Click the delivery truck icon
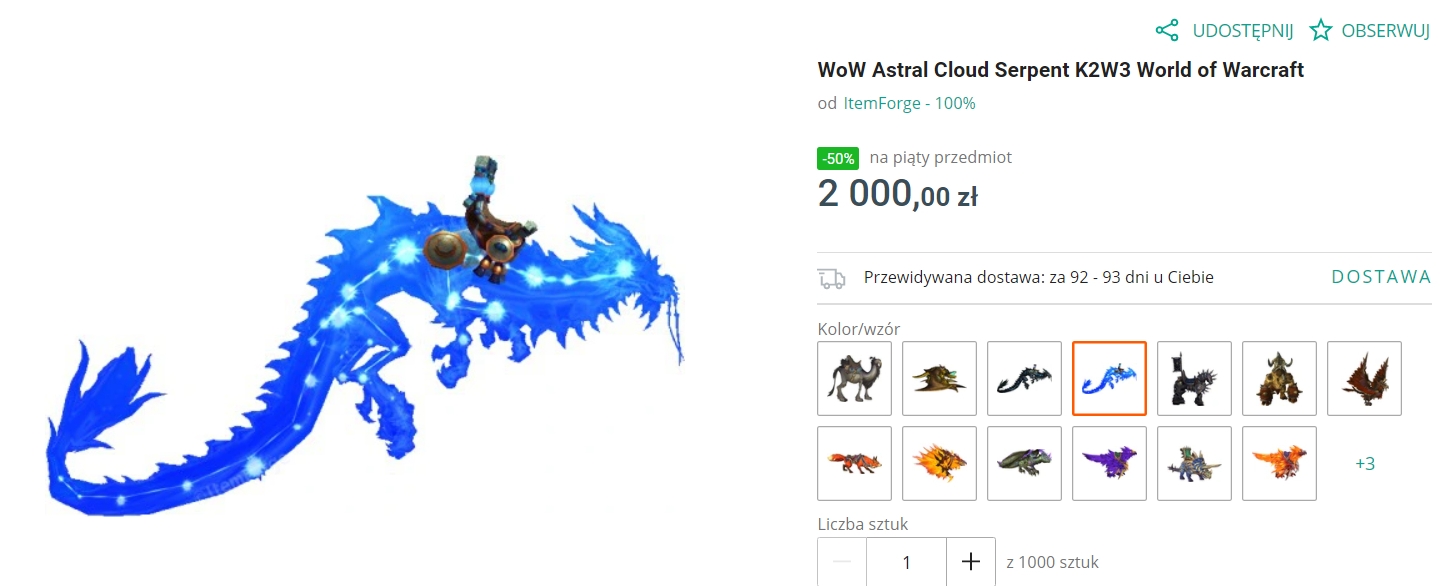The height and width of the screenshot is (586, 1454). 831,278
